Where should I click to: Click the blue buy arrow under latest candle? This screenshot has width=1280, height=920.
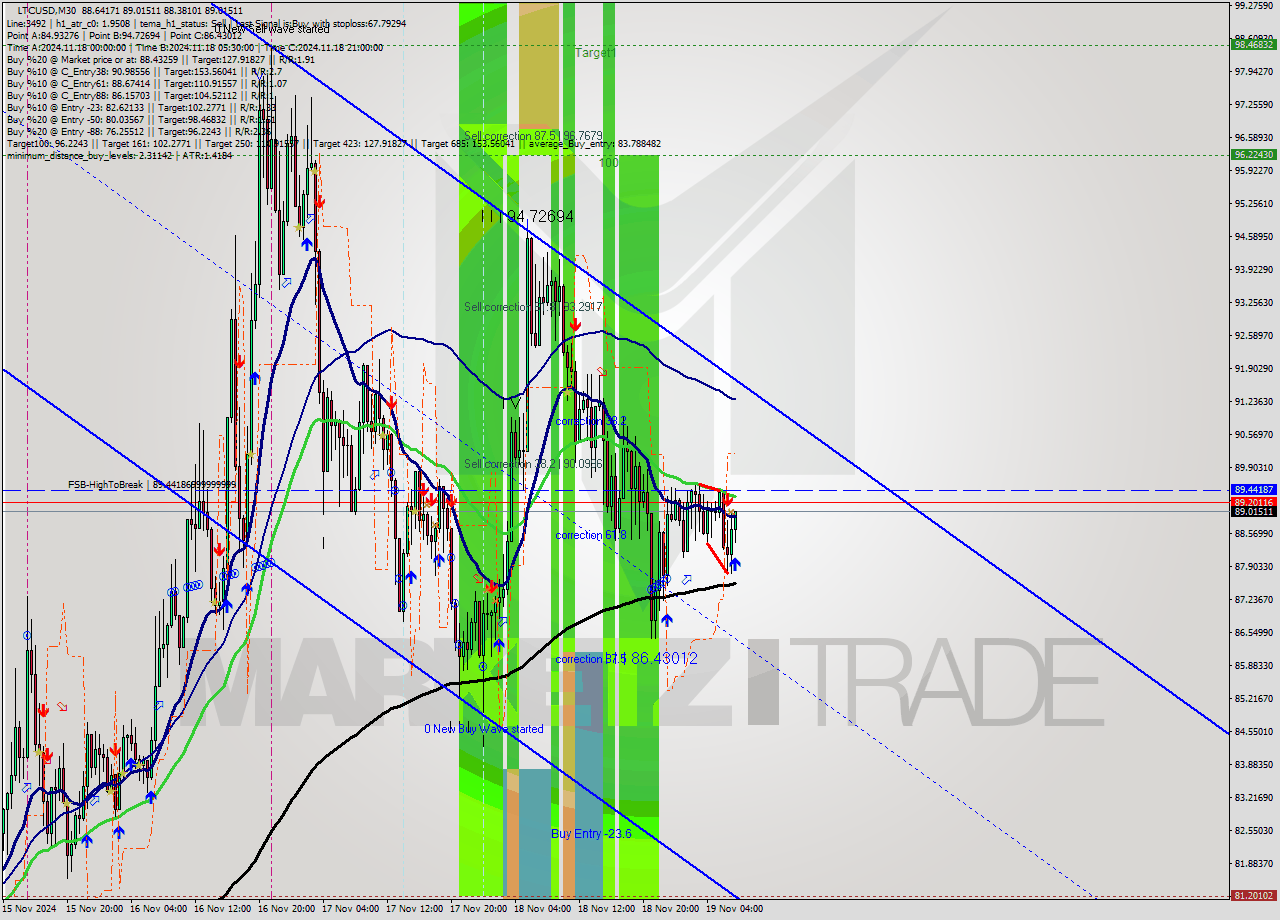click(x=735, y=565)
